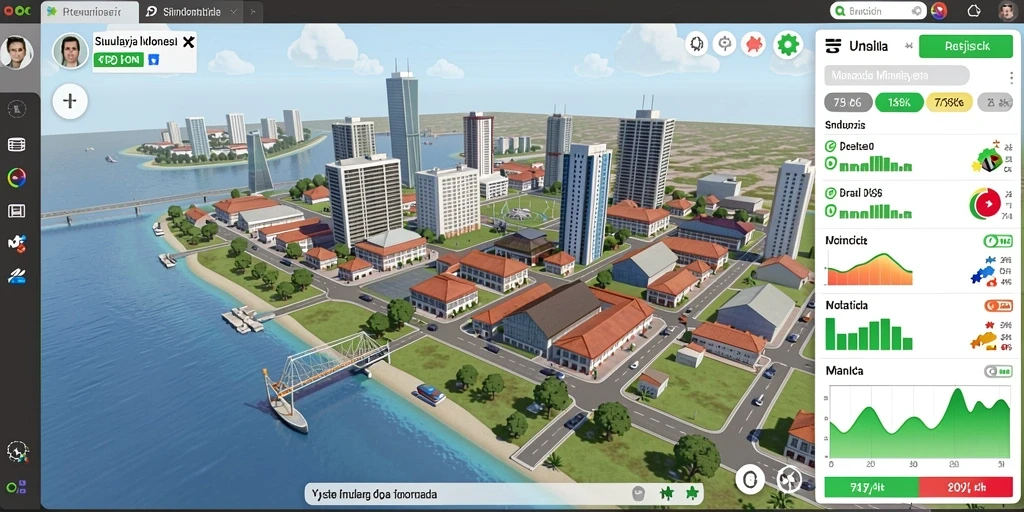1024x512 pixels.
Task: Click the red piggy bank icon
Action: (754, 44)
